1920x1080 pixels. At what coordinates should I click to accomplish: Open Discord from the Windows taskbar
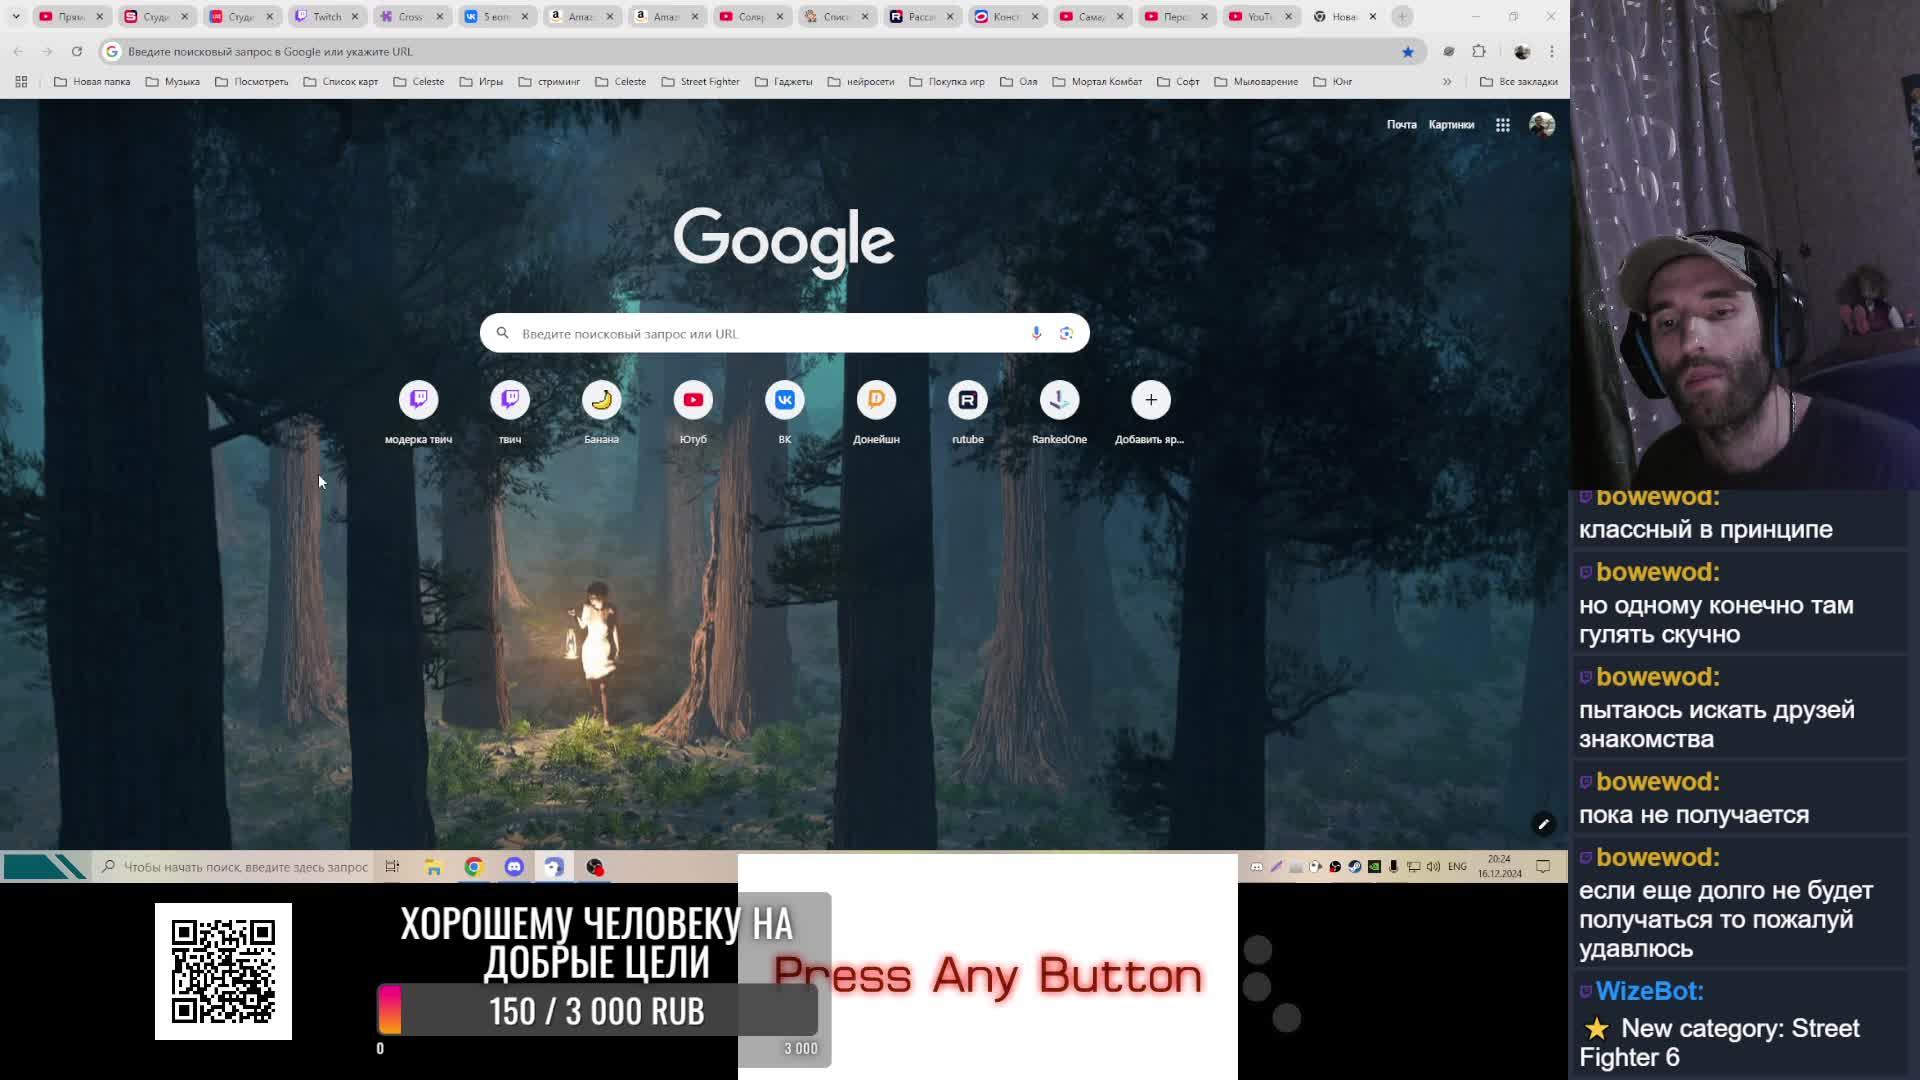coord(514,867)
